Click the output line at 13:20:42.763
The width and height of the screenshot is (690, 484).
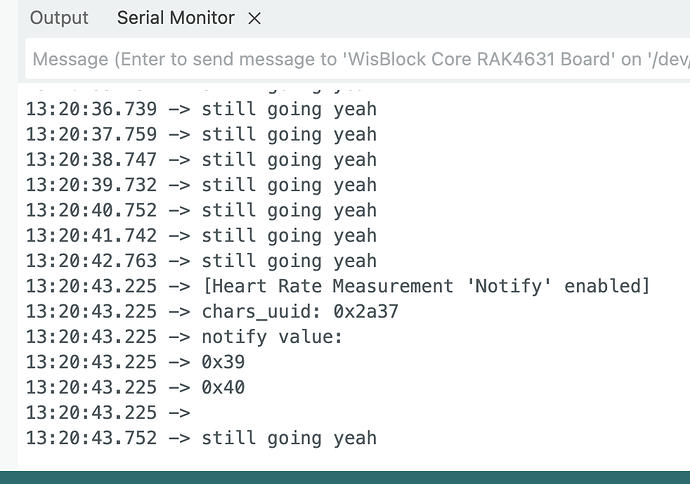tap(201, 261)
